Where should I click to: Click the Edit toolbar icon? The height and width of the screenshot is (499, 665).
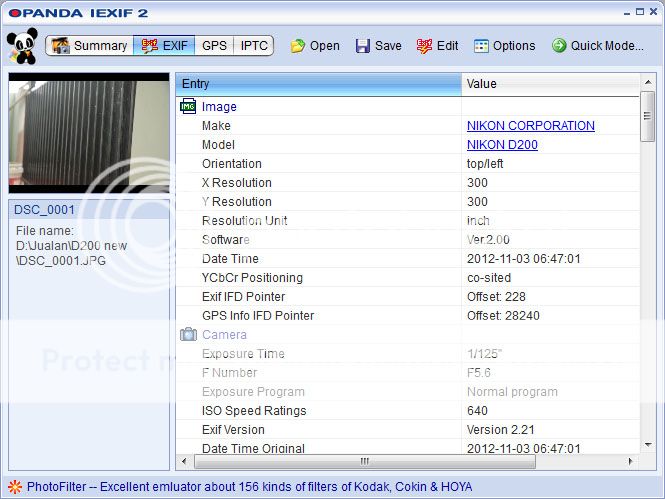coord(424,46)
